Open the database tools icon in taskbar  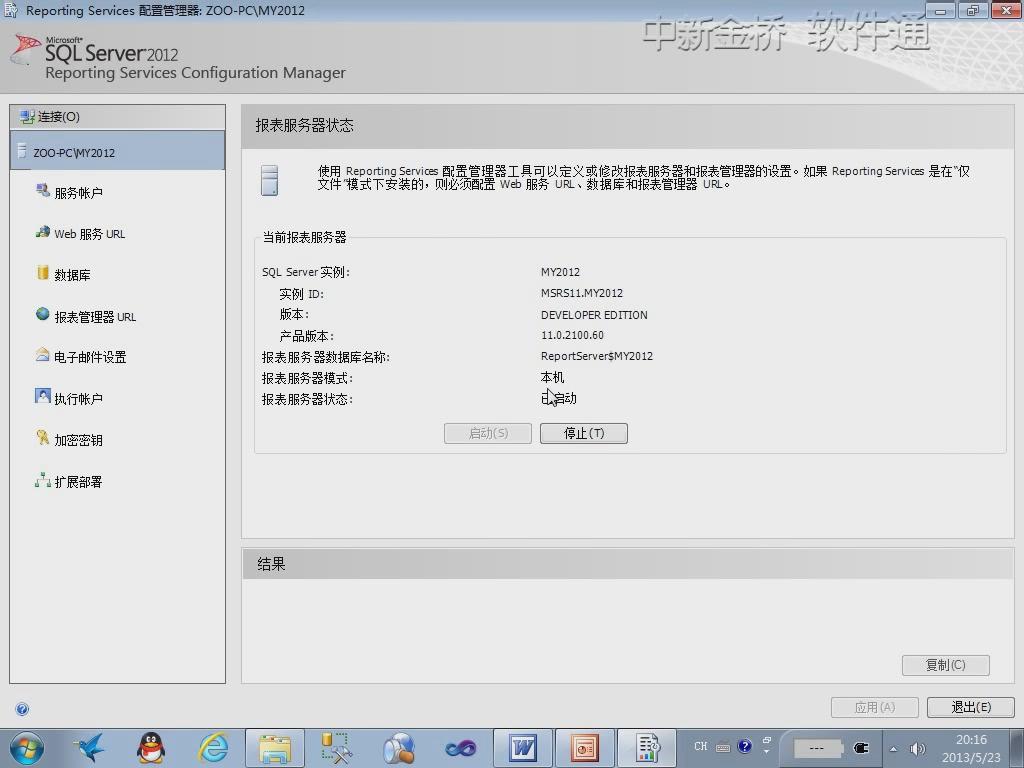pyautogui.click(x=336, y=748)
